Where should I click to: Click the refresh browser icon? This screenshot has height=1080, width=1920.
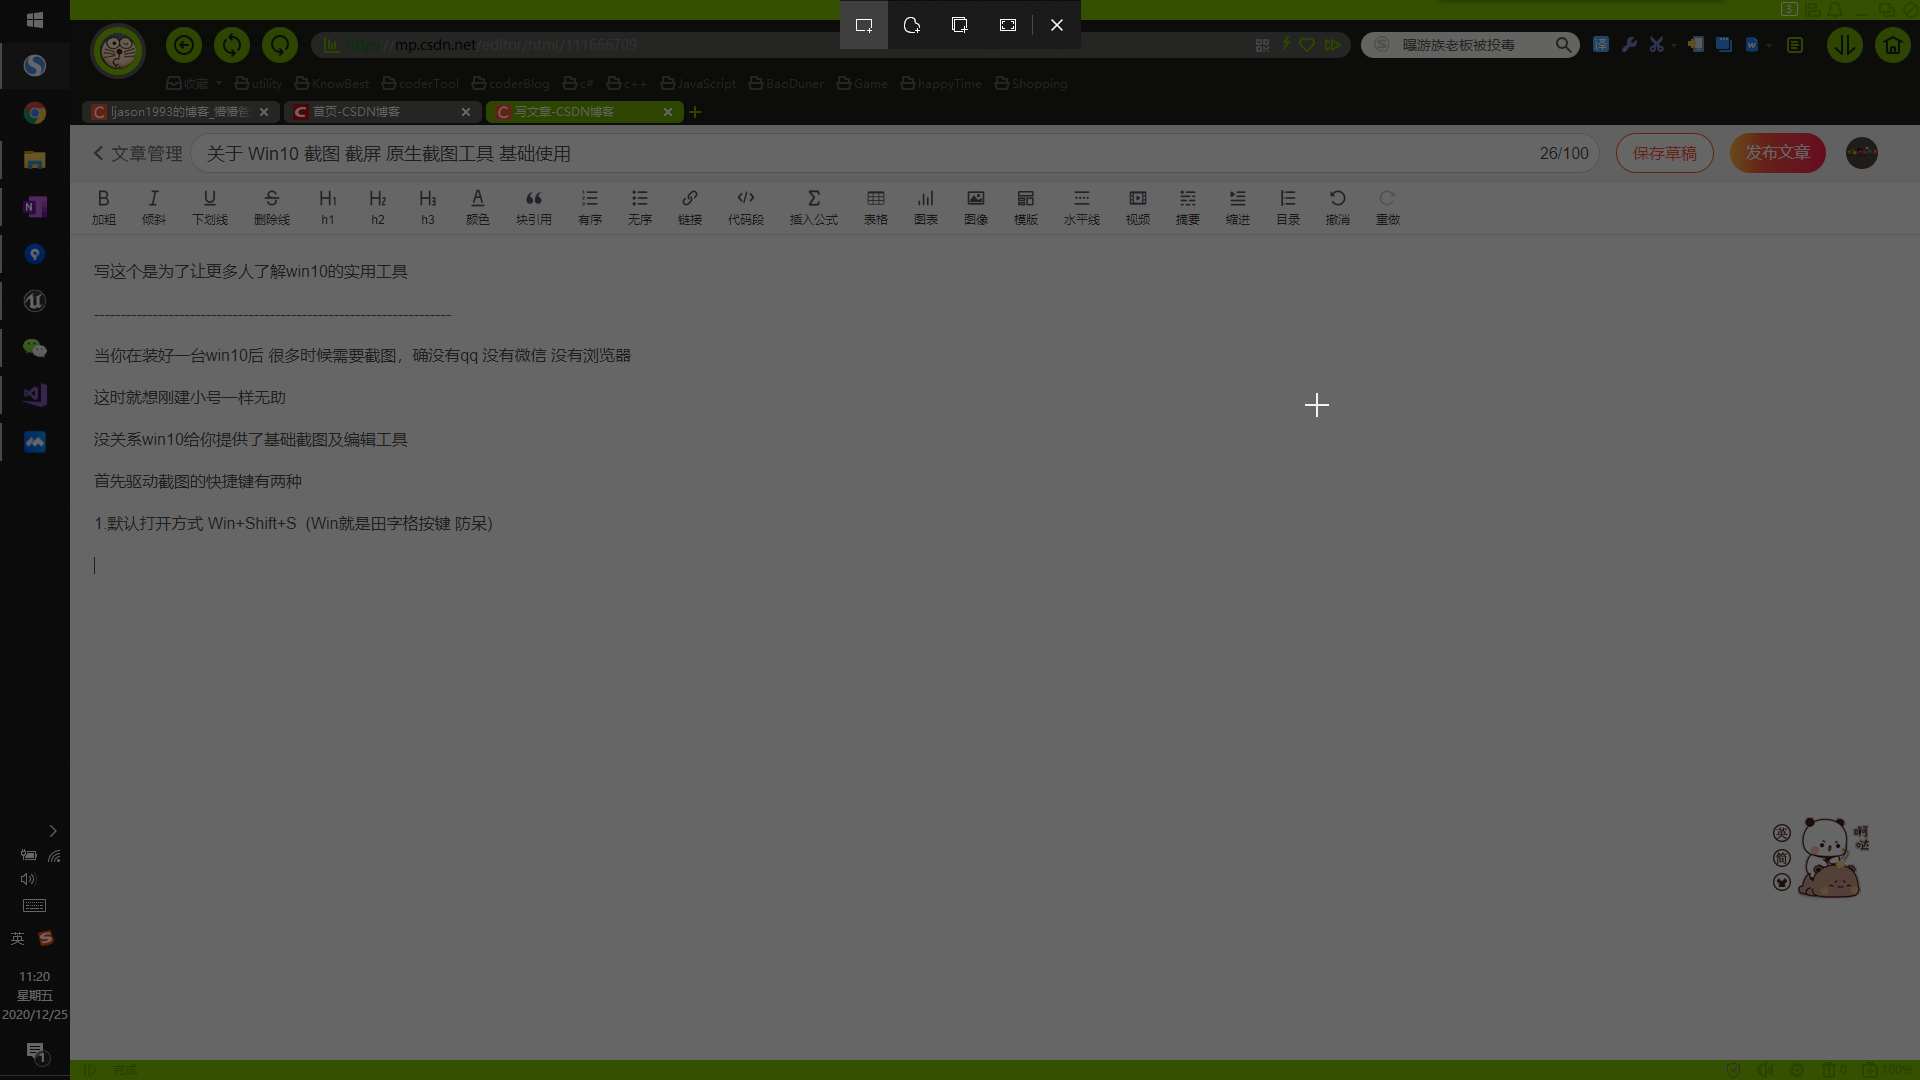tap(231, 45)
